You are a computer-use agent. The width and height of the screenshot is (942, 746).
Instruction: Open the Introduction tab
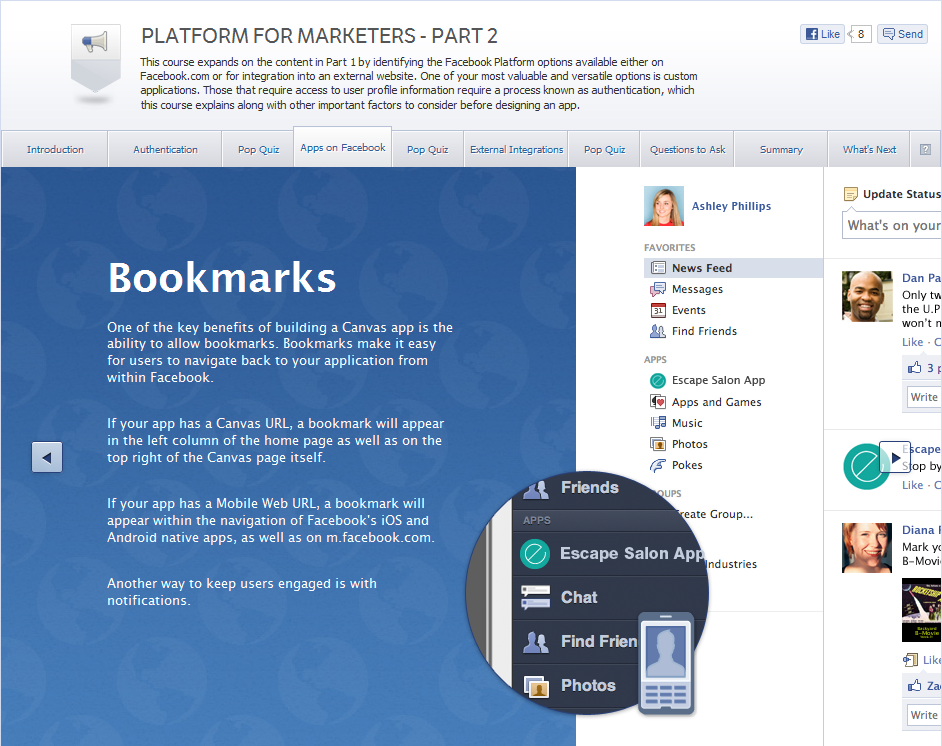(55, 150)
